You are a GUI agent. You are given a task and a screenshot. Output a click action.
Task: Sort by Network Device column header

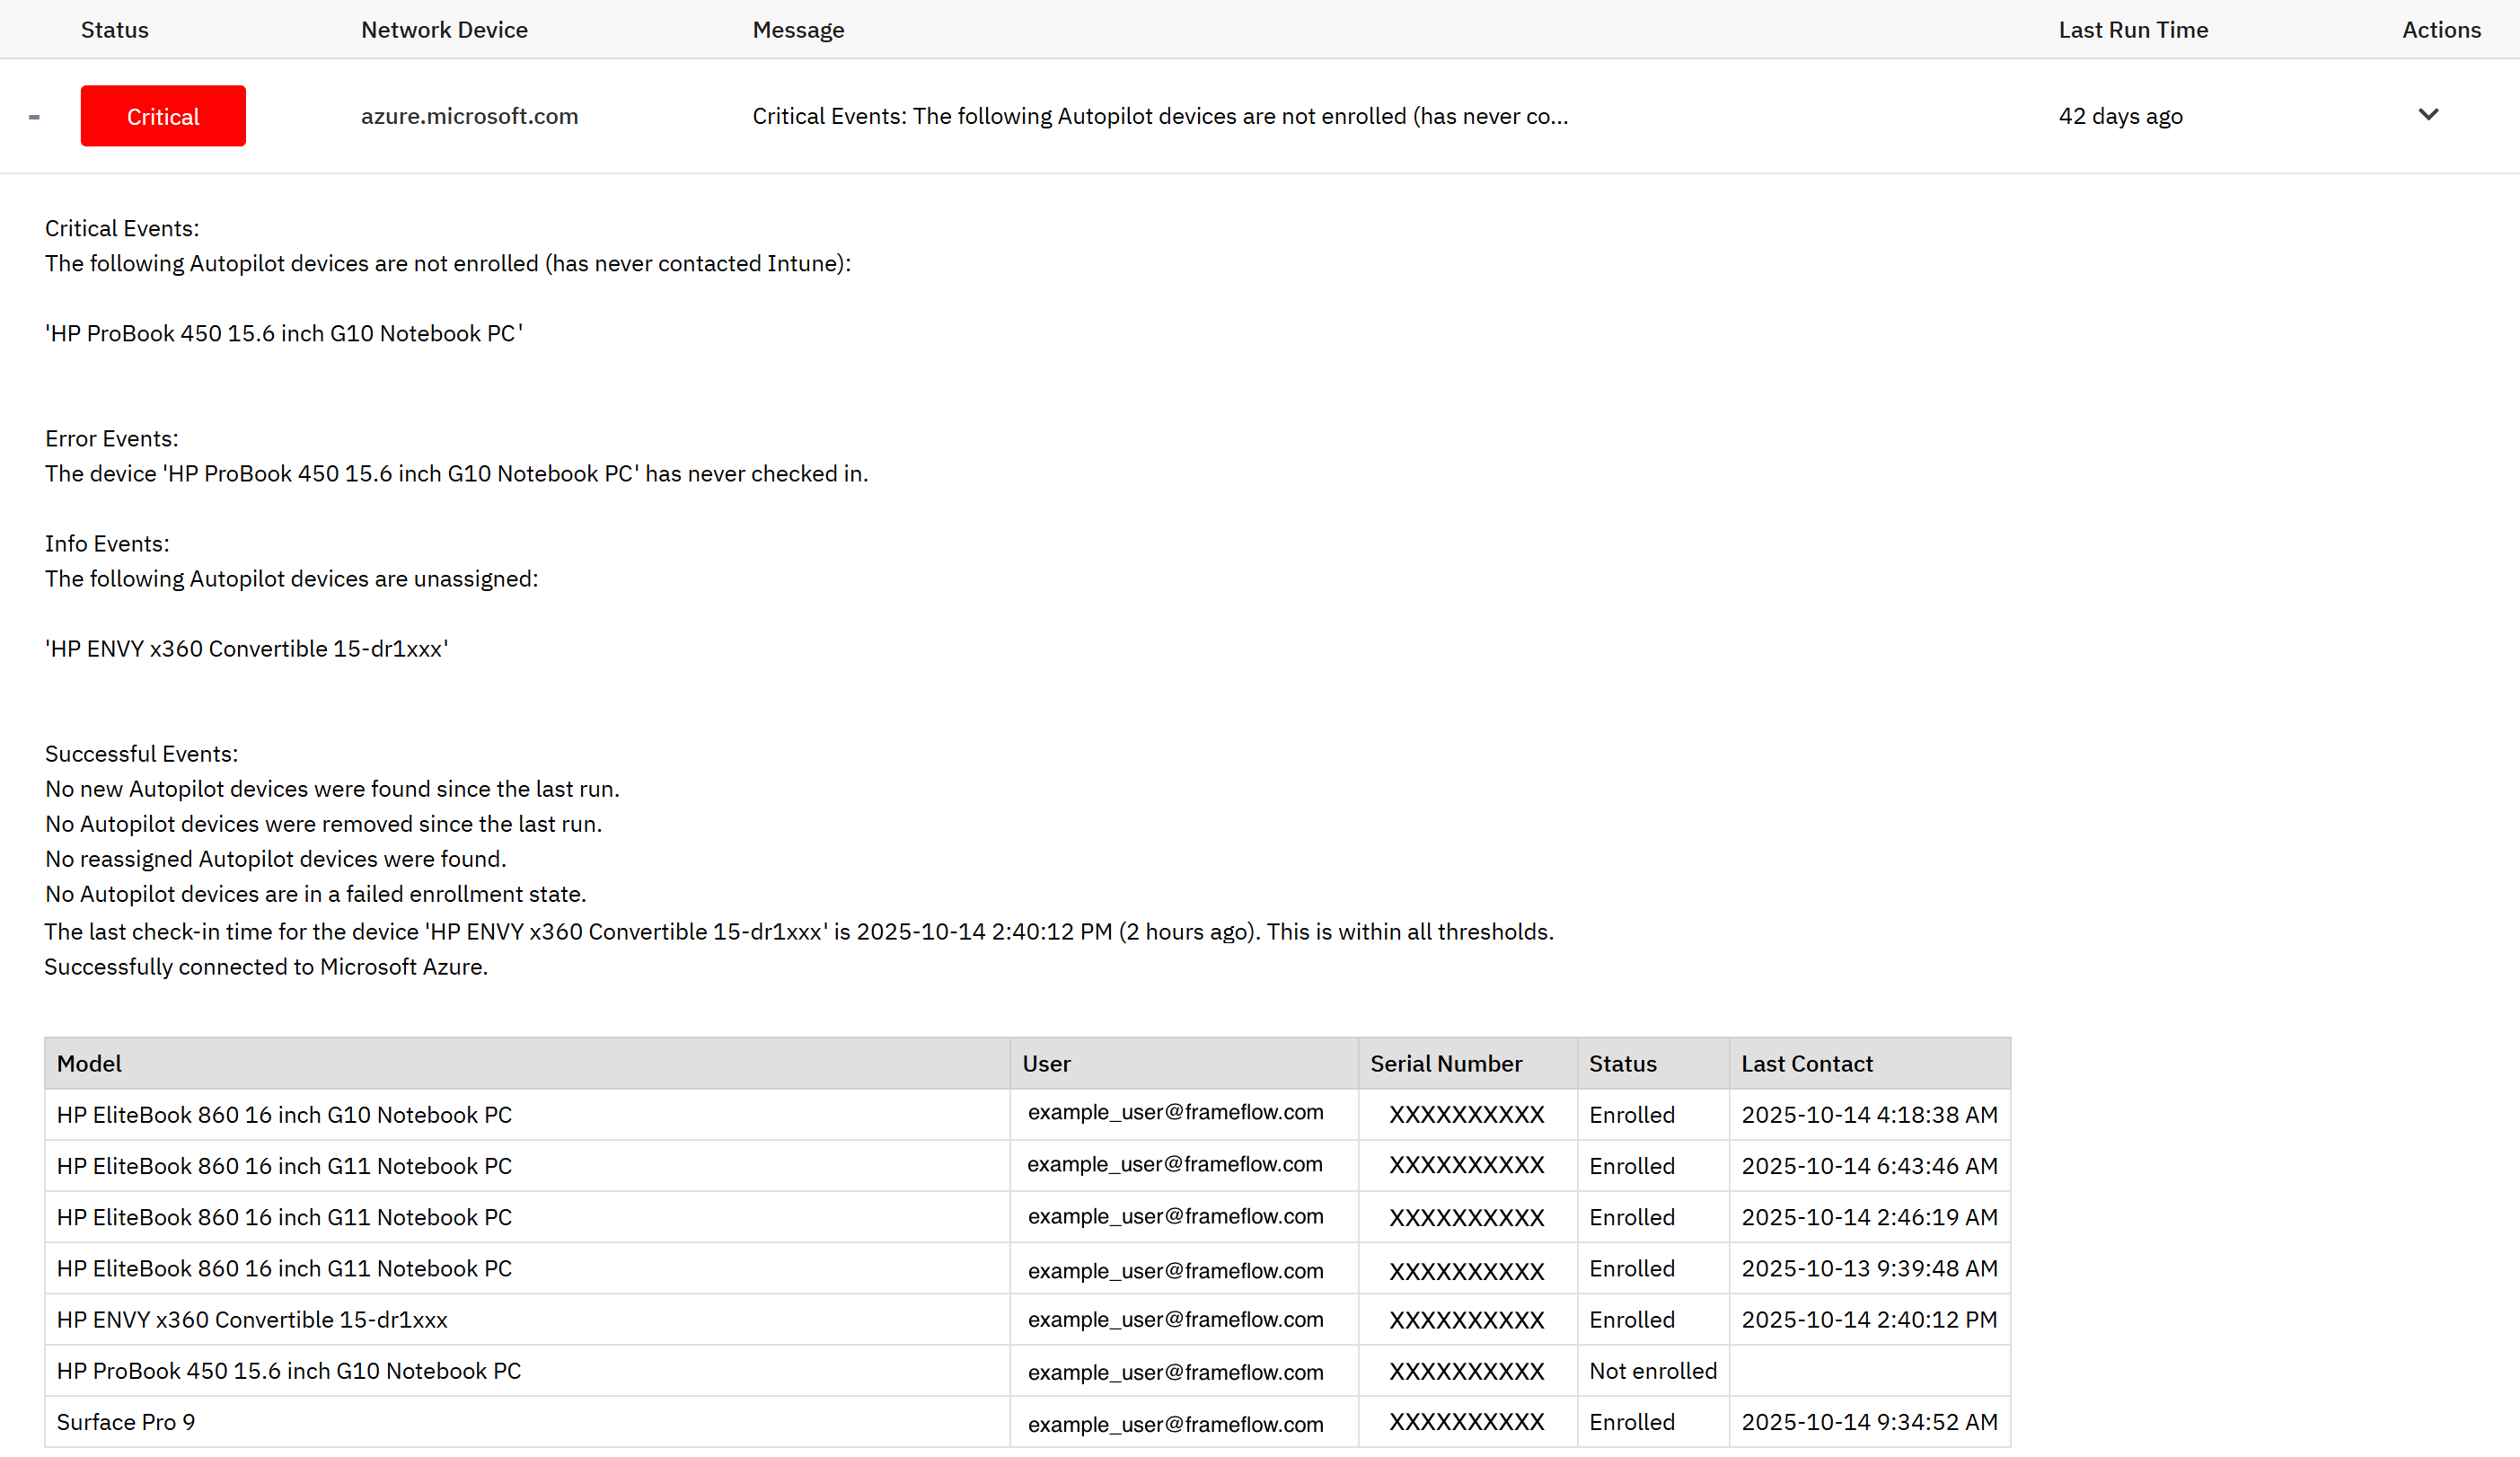[444, 30]
